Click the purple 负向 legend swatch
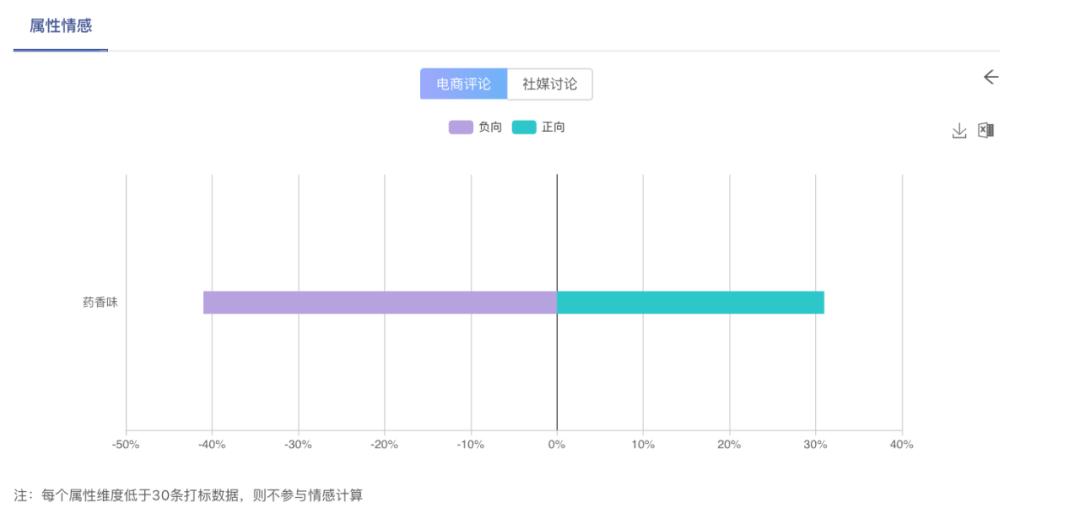 (460, 127)
